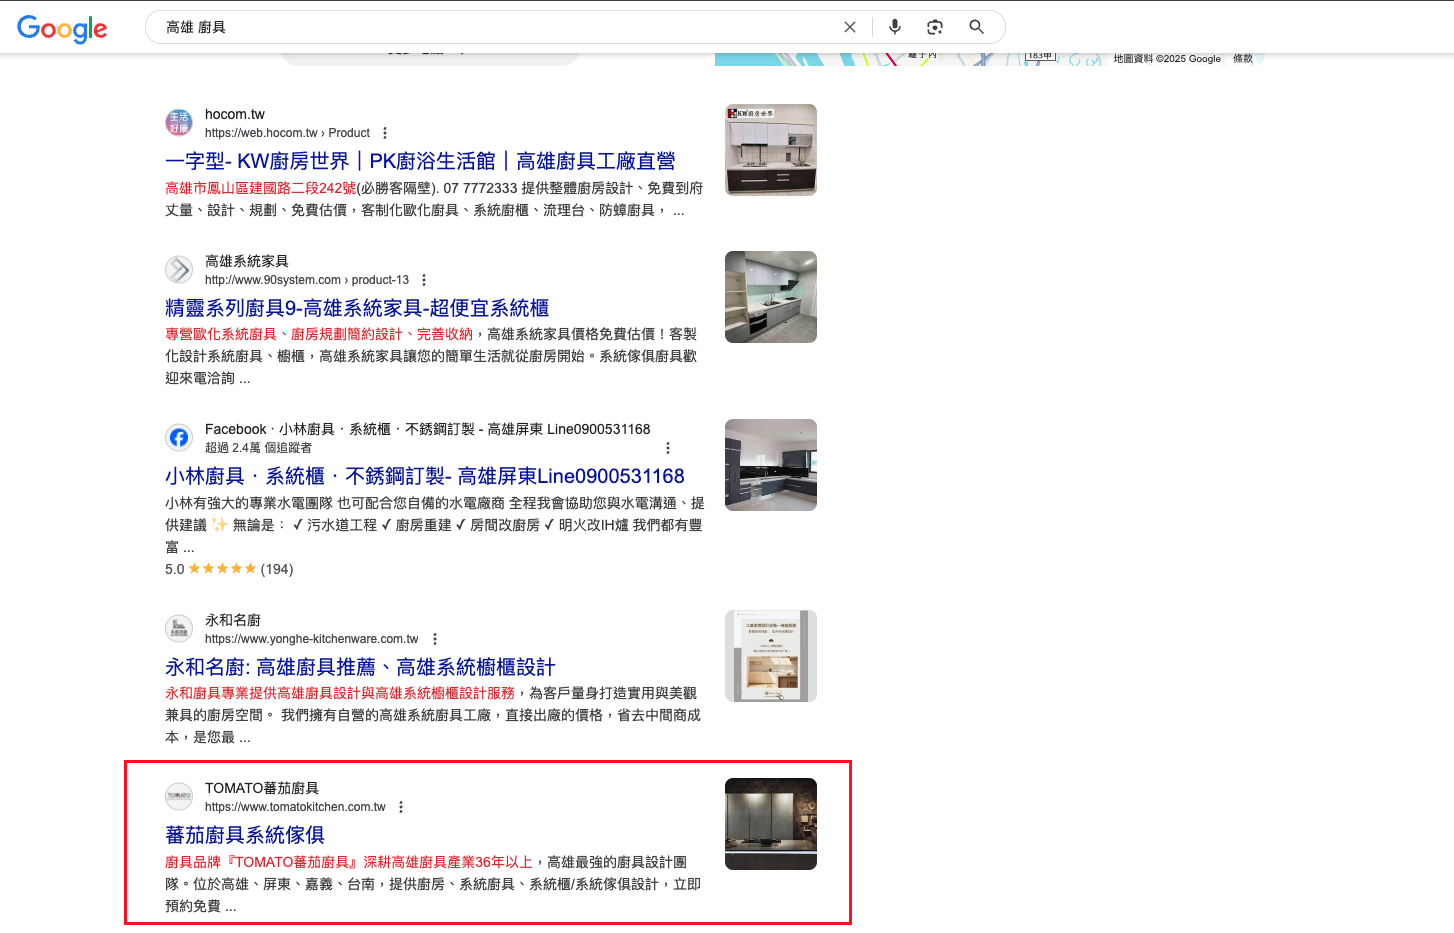This screenshot has height=933, width=1454.
Task: Click 永和名廚 result thumbnail image
Action: click(771, 656)
